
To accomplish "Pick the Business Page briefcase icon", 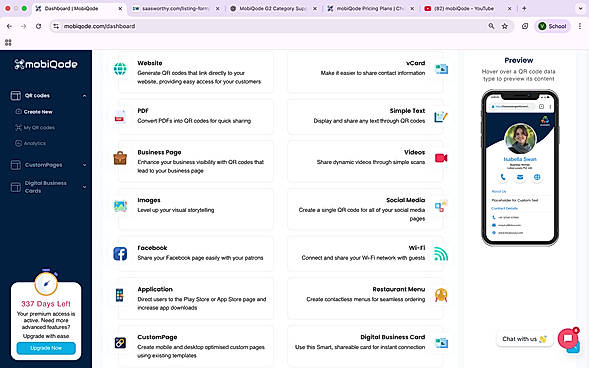I will 120,158.
